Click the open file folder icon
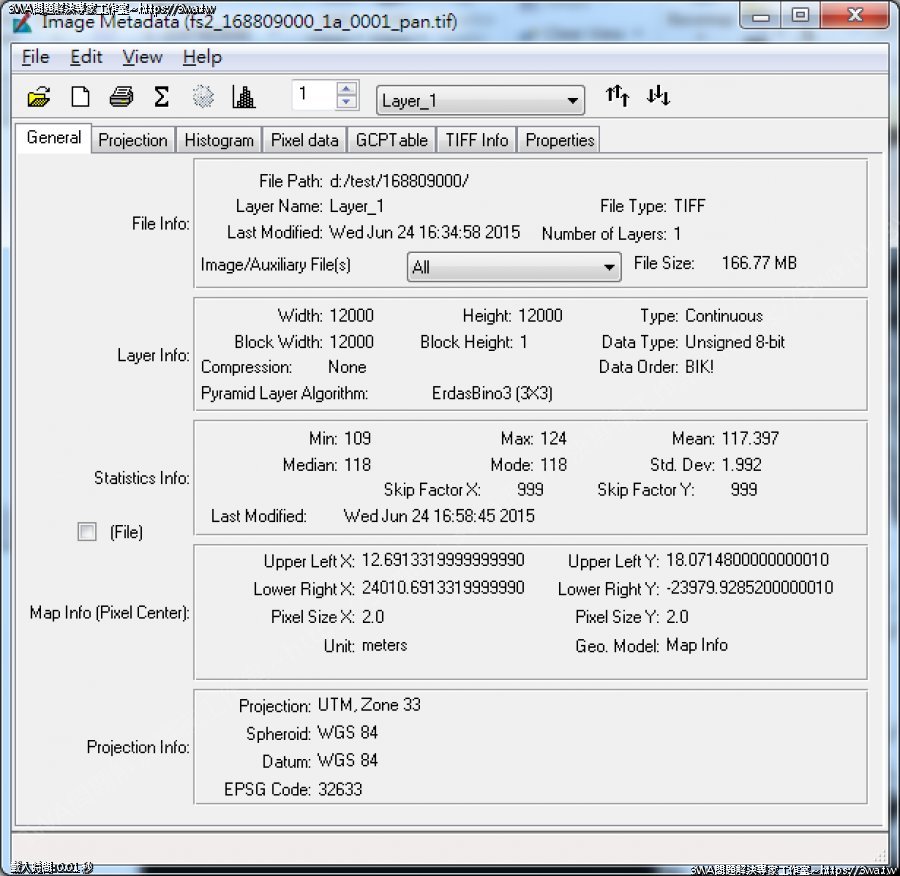Screen dimensions: 900x876 39,97
